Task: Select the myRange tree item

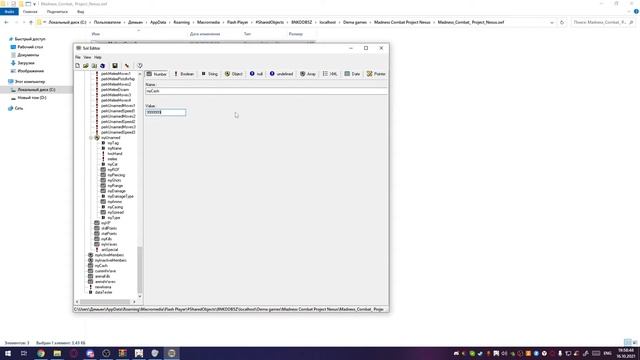Action: [x=115, y=186]
